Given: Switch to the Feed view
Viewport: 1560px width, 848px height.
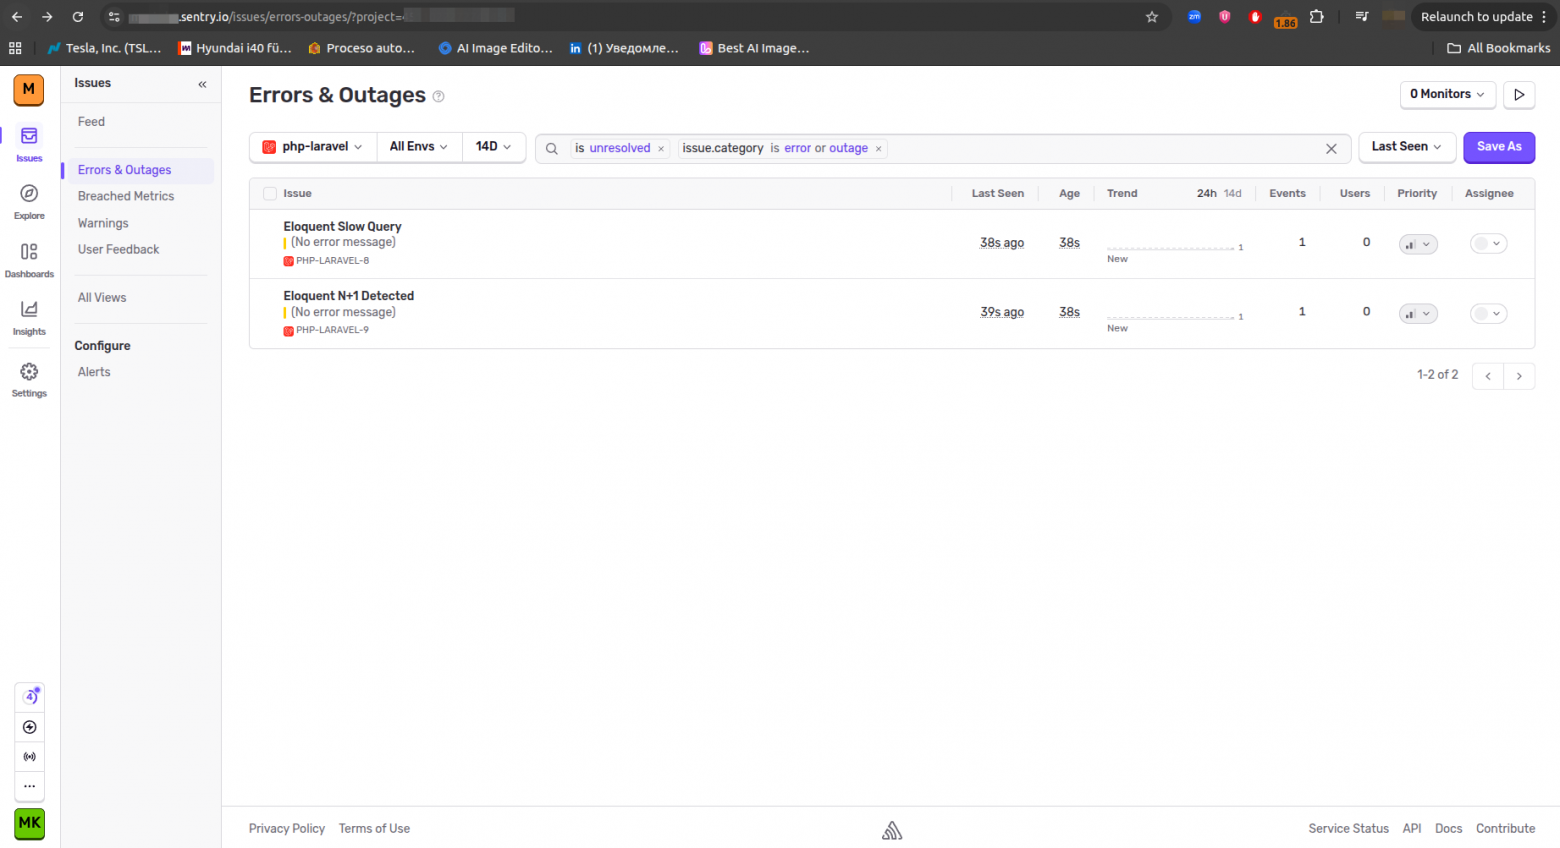Looking at the screenshot, I should click(x=90, y=121).
